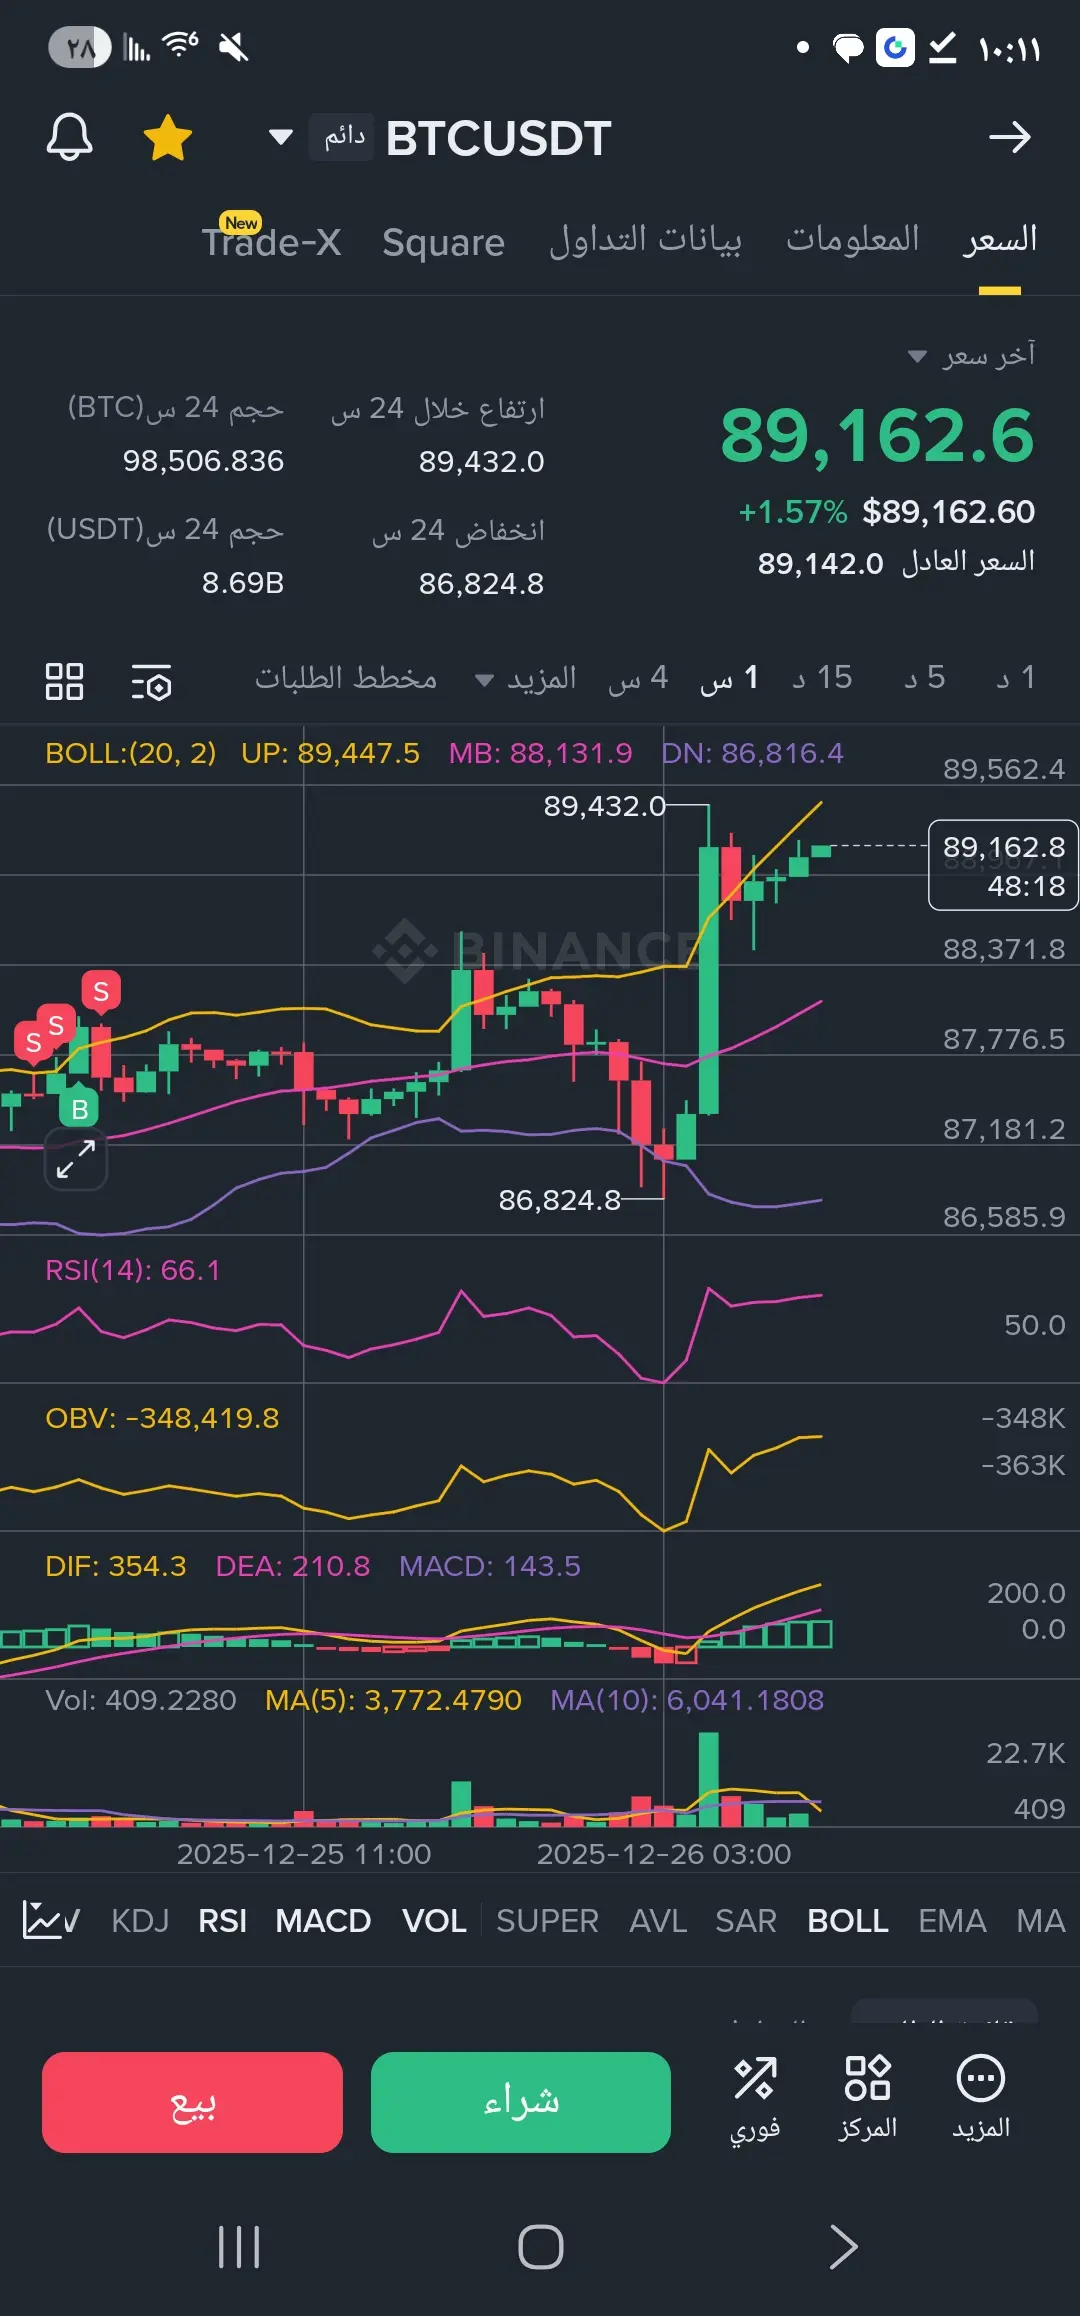
Task: Tap Android back button
Action: 843,2248
